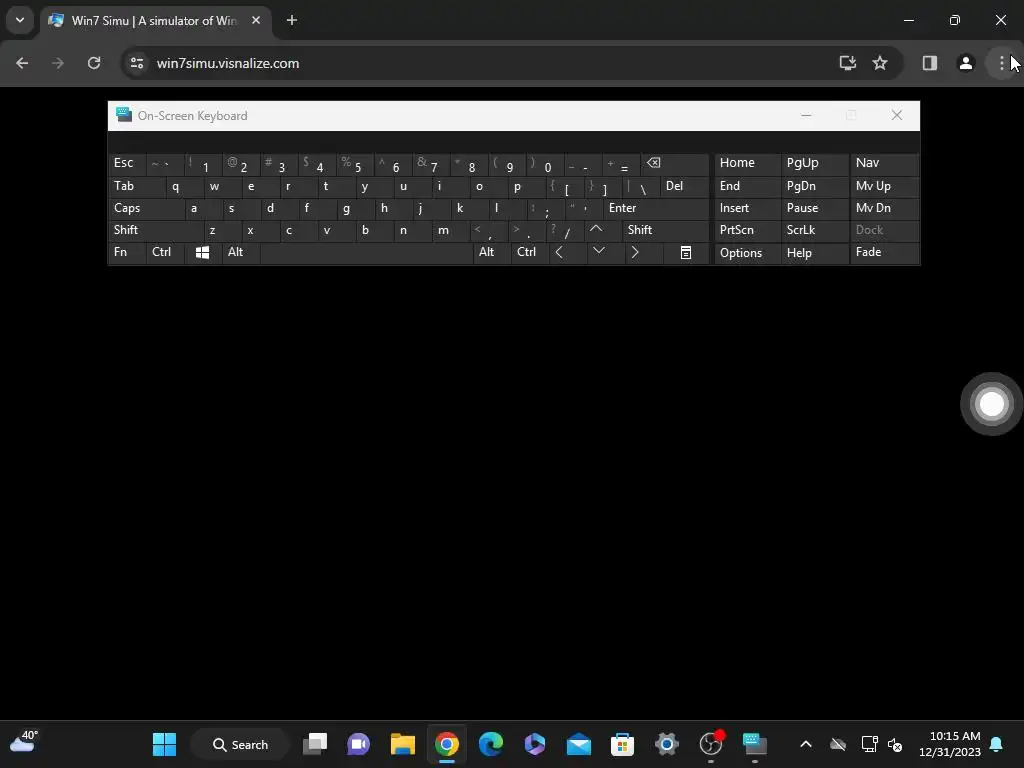Click the Tab key
The image size is (1024, 768).
click(x=136, y=186)
